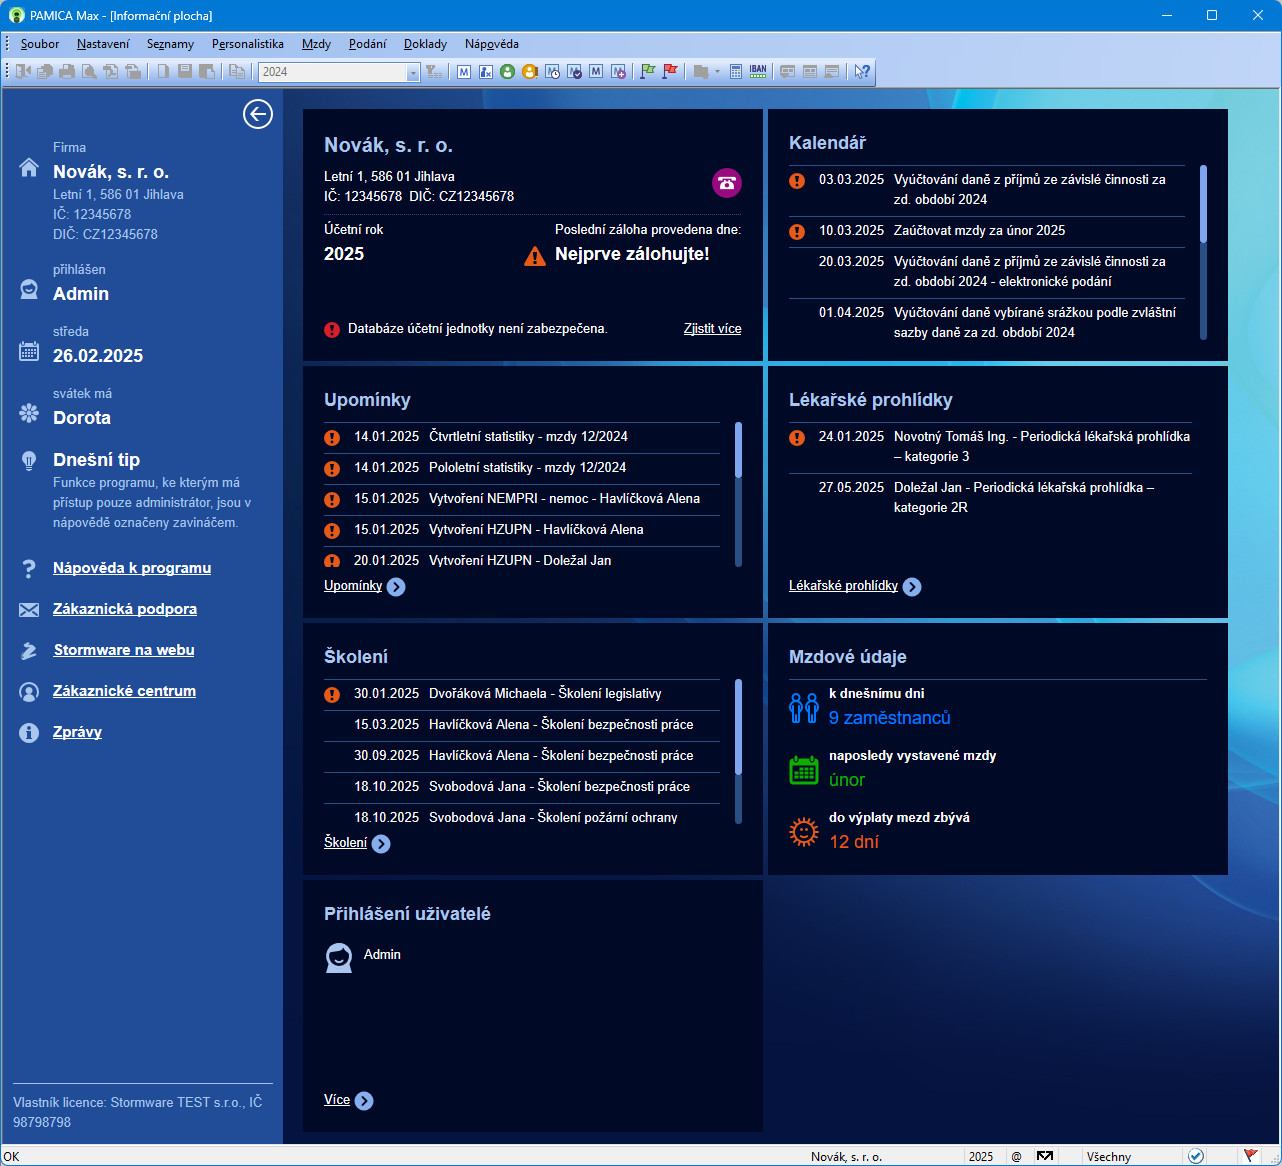This screenshot has height=1166, width=1282.
Task: Open the Podání menu
Action: pos(367,44)
